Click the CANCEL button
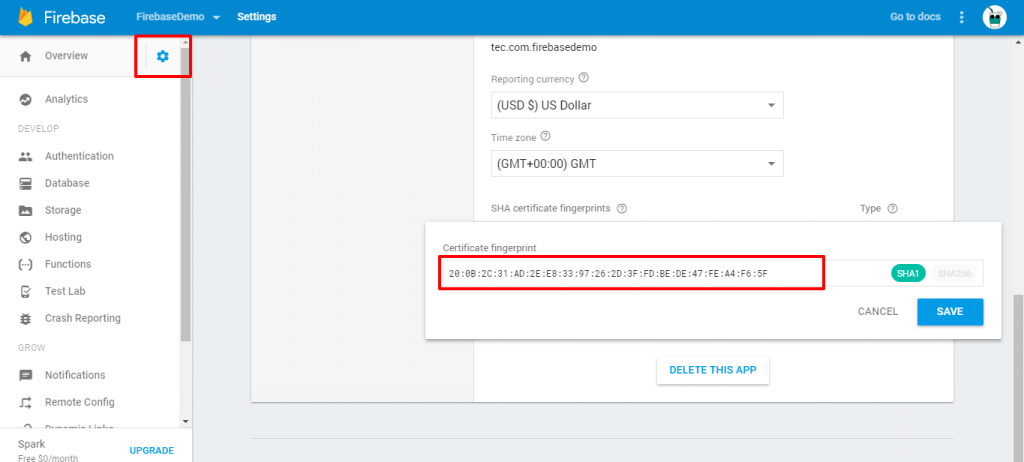This screenshot has width=1024, height=462. point(877,311)
